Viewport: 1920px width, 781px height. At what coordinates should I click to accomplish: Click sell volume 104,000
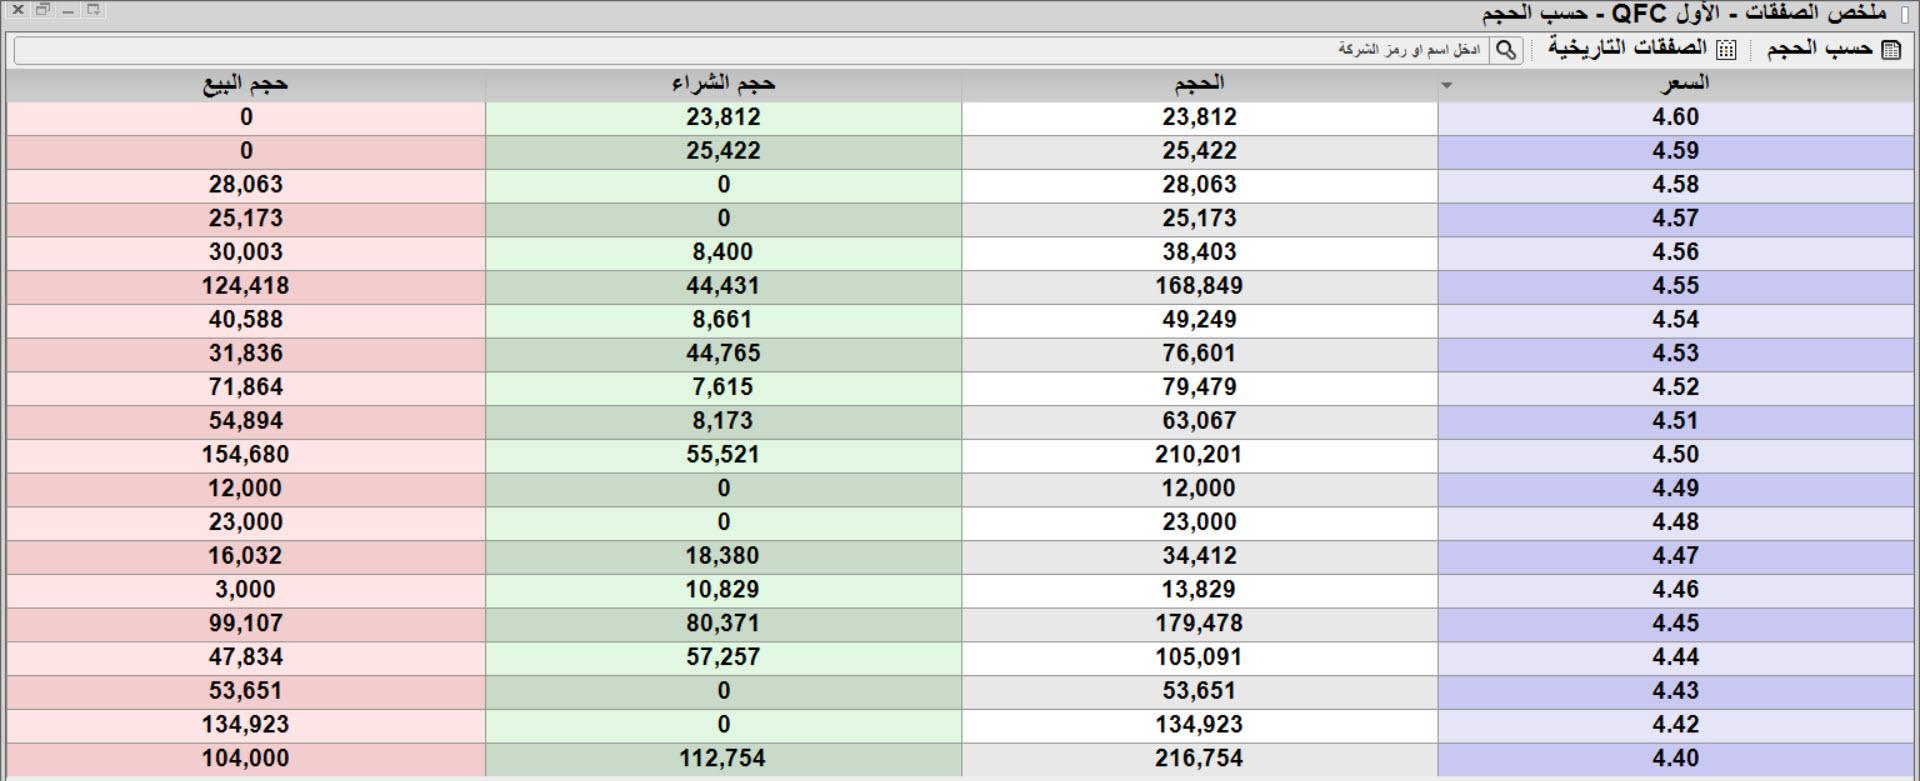tap(246, 759)
